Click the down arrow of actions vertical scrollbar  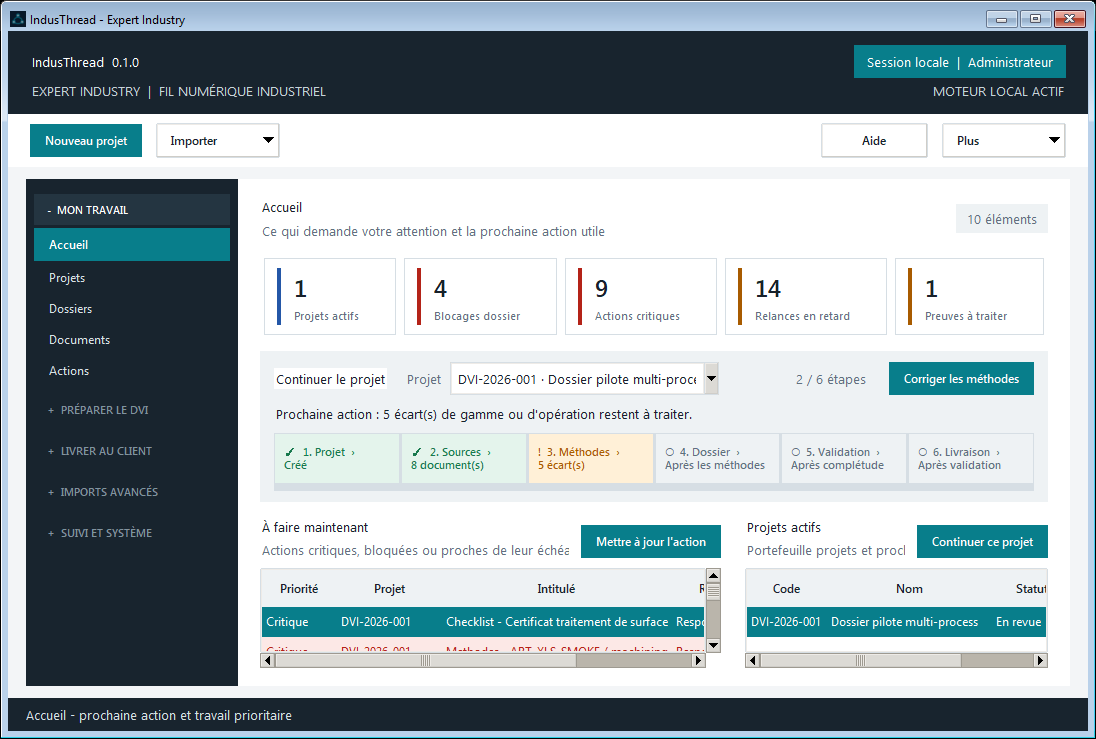[713, 645]
